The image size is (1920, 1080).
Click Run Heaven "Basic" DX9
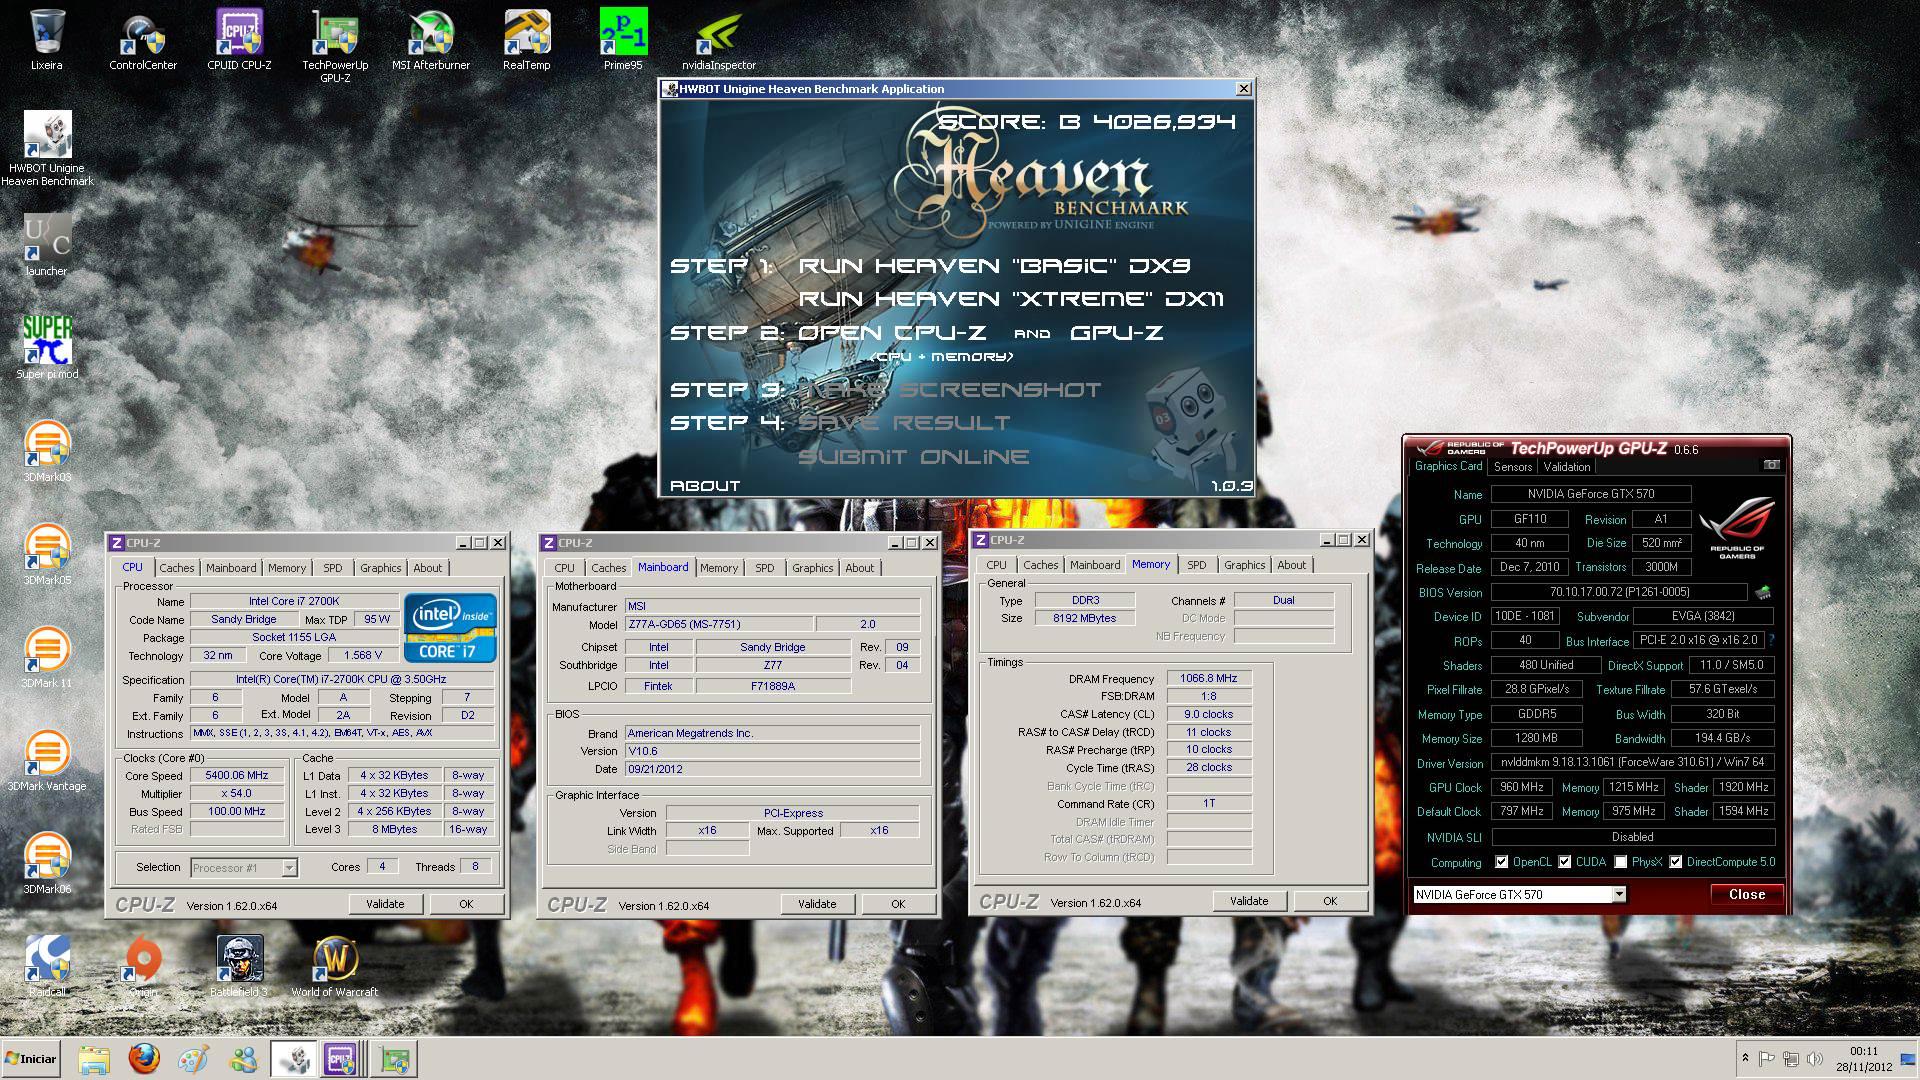(995, 266)
